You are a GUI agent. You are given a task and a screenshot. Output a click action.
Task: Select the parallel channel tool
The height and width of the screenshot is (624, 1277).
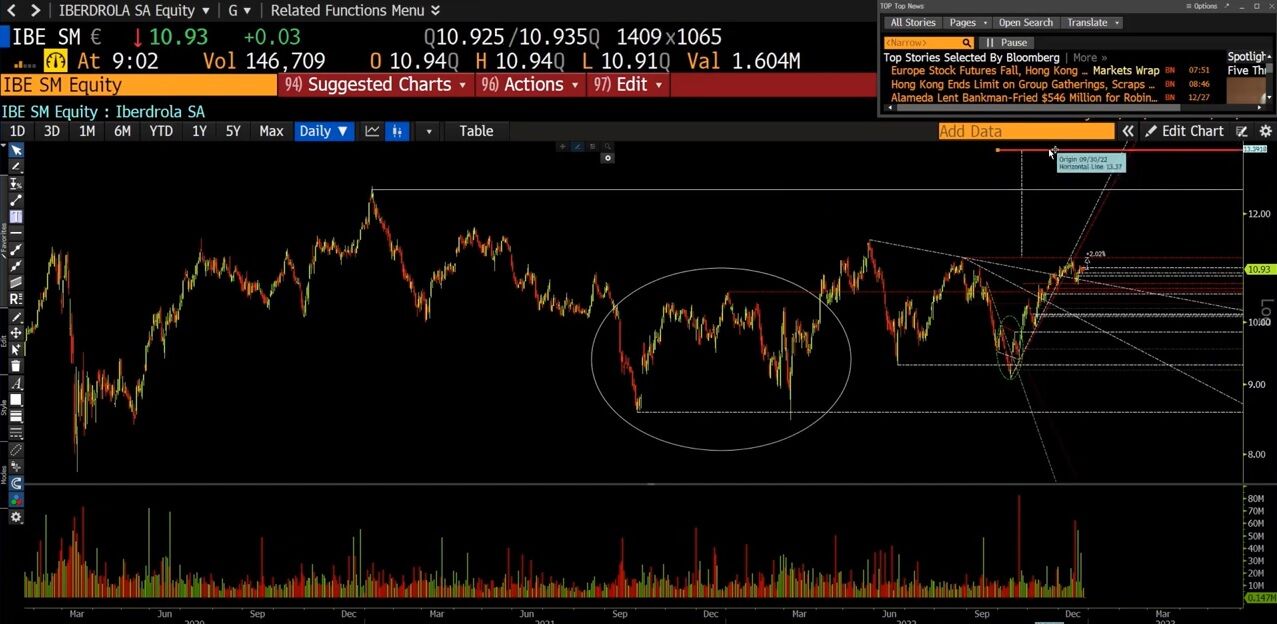click(16, 284)
